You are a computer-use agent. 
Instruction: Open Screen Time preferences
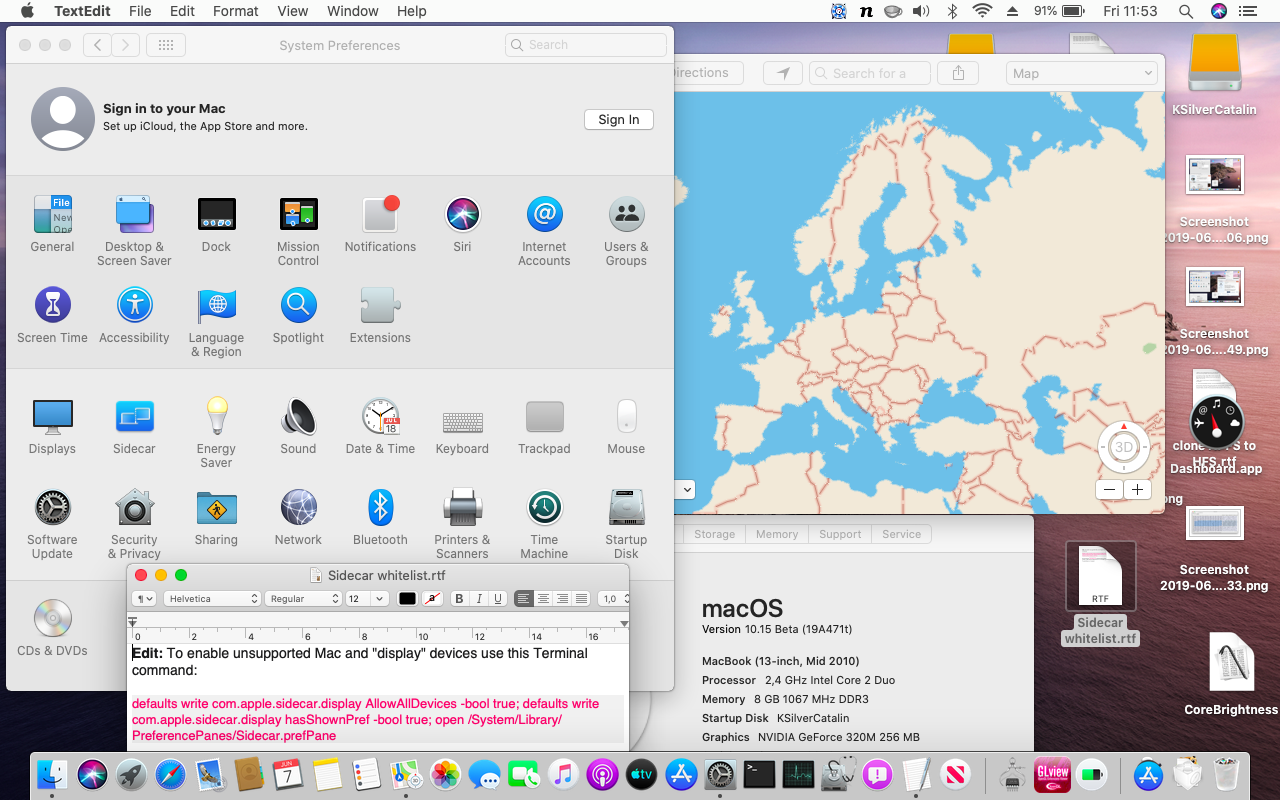point(52,315)
